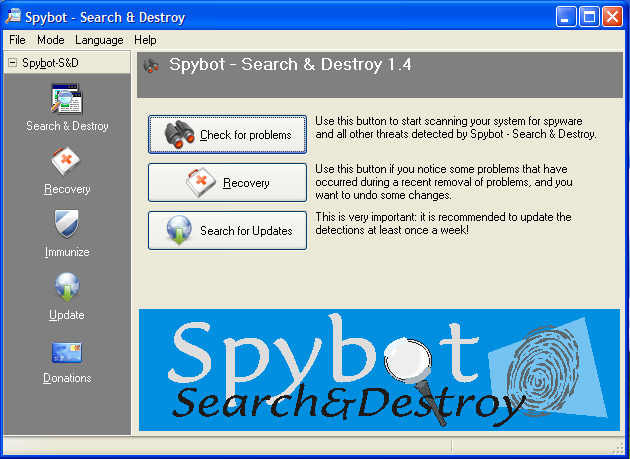Viewport: 630px width, 459px height.
Task: Maximize the Spybot window
Action: 589,17
